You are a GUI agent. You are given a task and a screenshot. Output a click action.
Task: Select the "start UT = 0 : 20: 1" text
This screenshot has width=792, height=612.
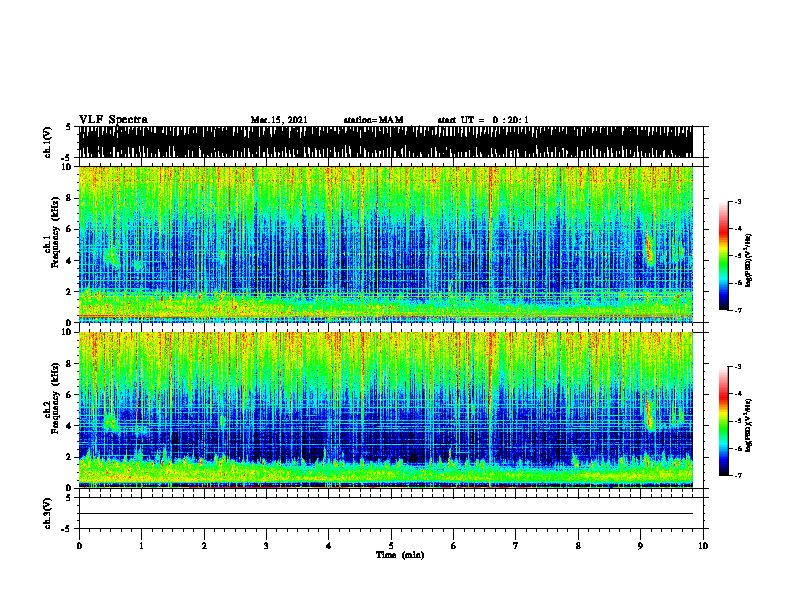pos(483,120)
